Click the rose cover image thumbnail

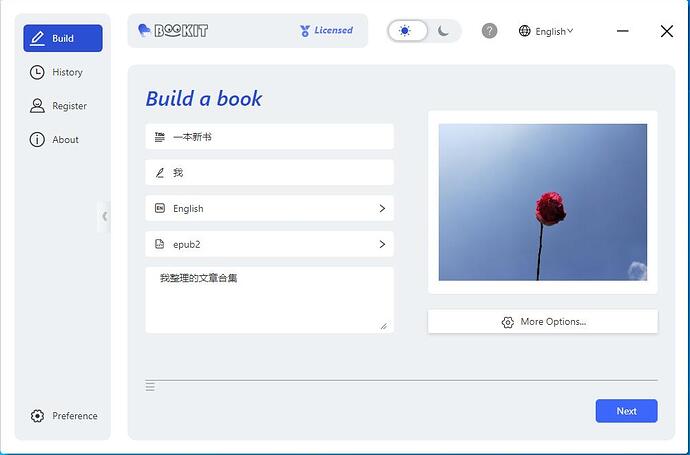(x=543, y=202)
